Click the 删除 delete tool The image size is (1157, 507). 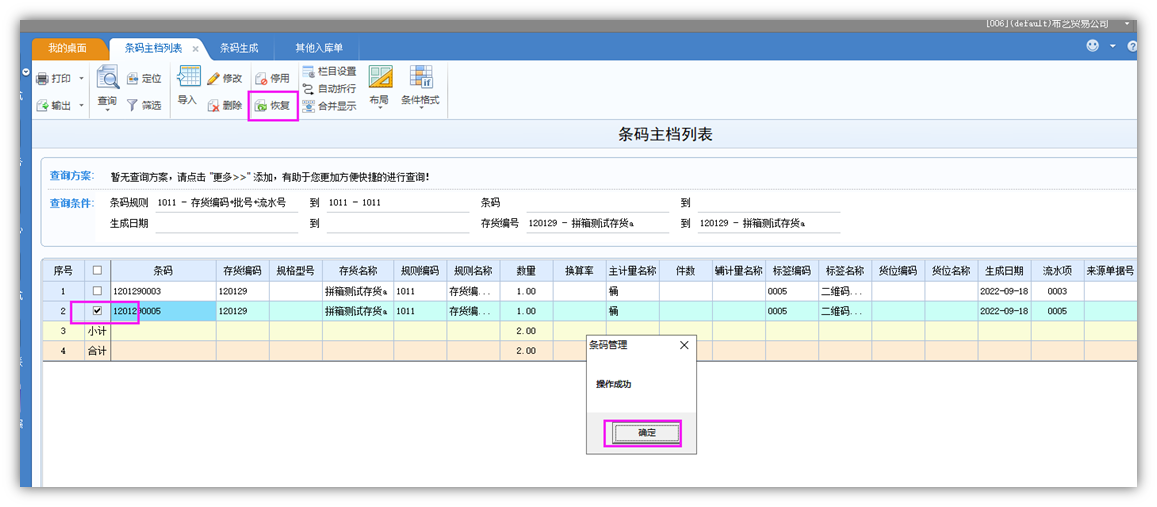tap(224, 106)
